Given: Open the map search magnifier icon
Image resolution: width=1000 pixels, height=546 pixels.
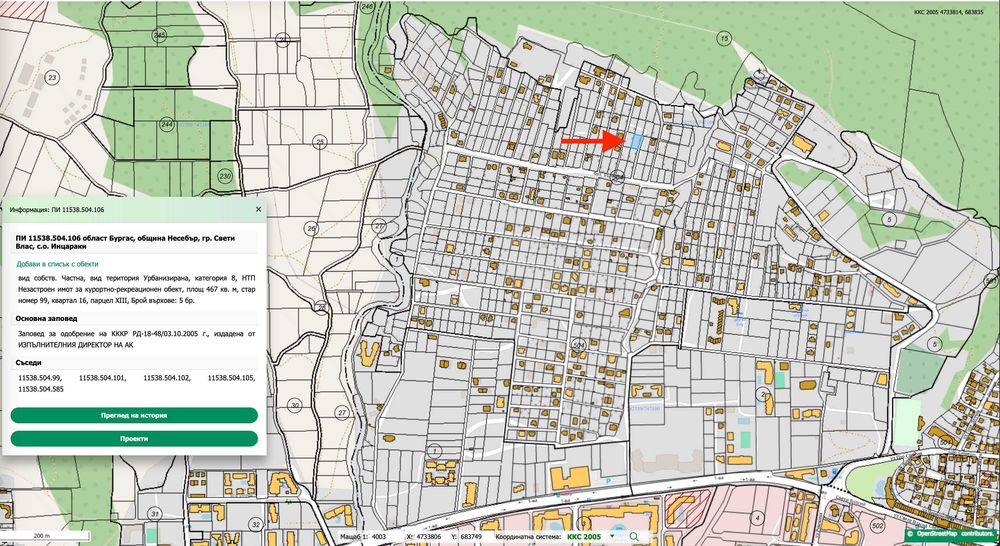Looking at the screenshot, I should (634, 537).
